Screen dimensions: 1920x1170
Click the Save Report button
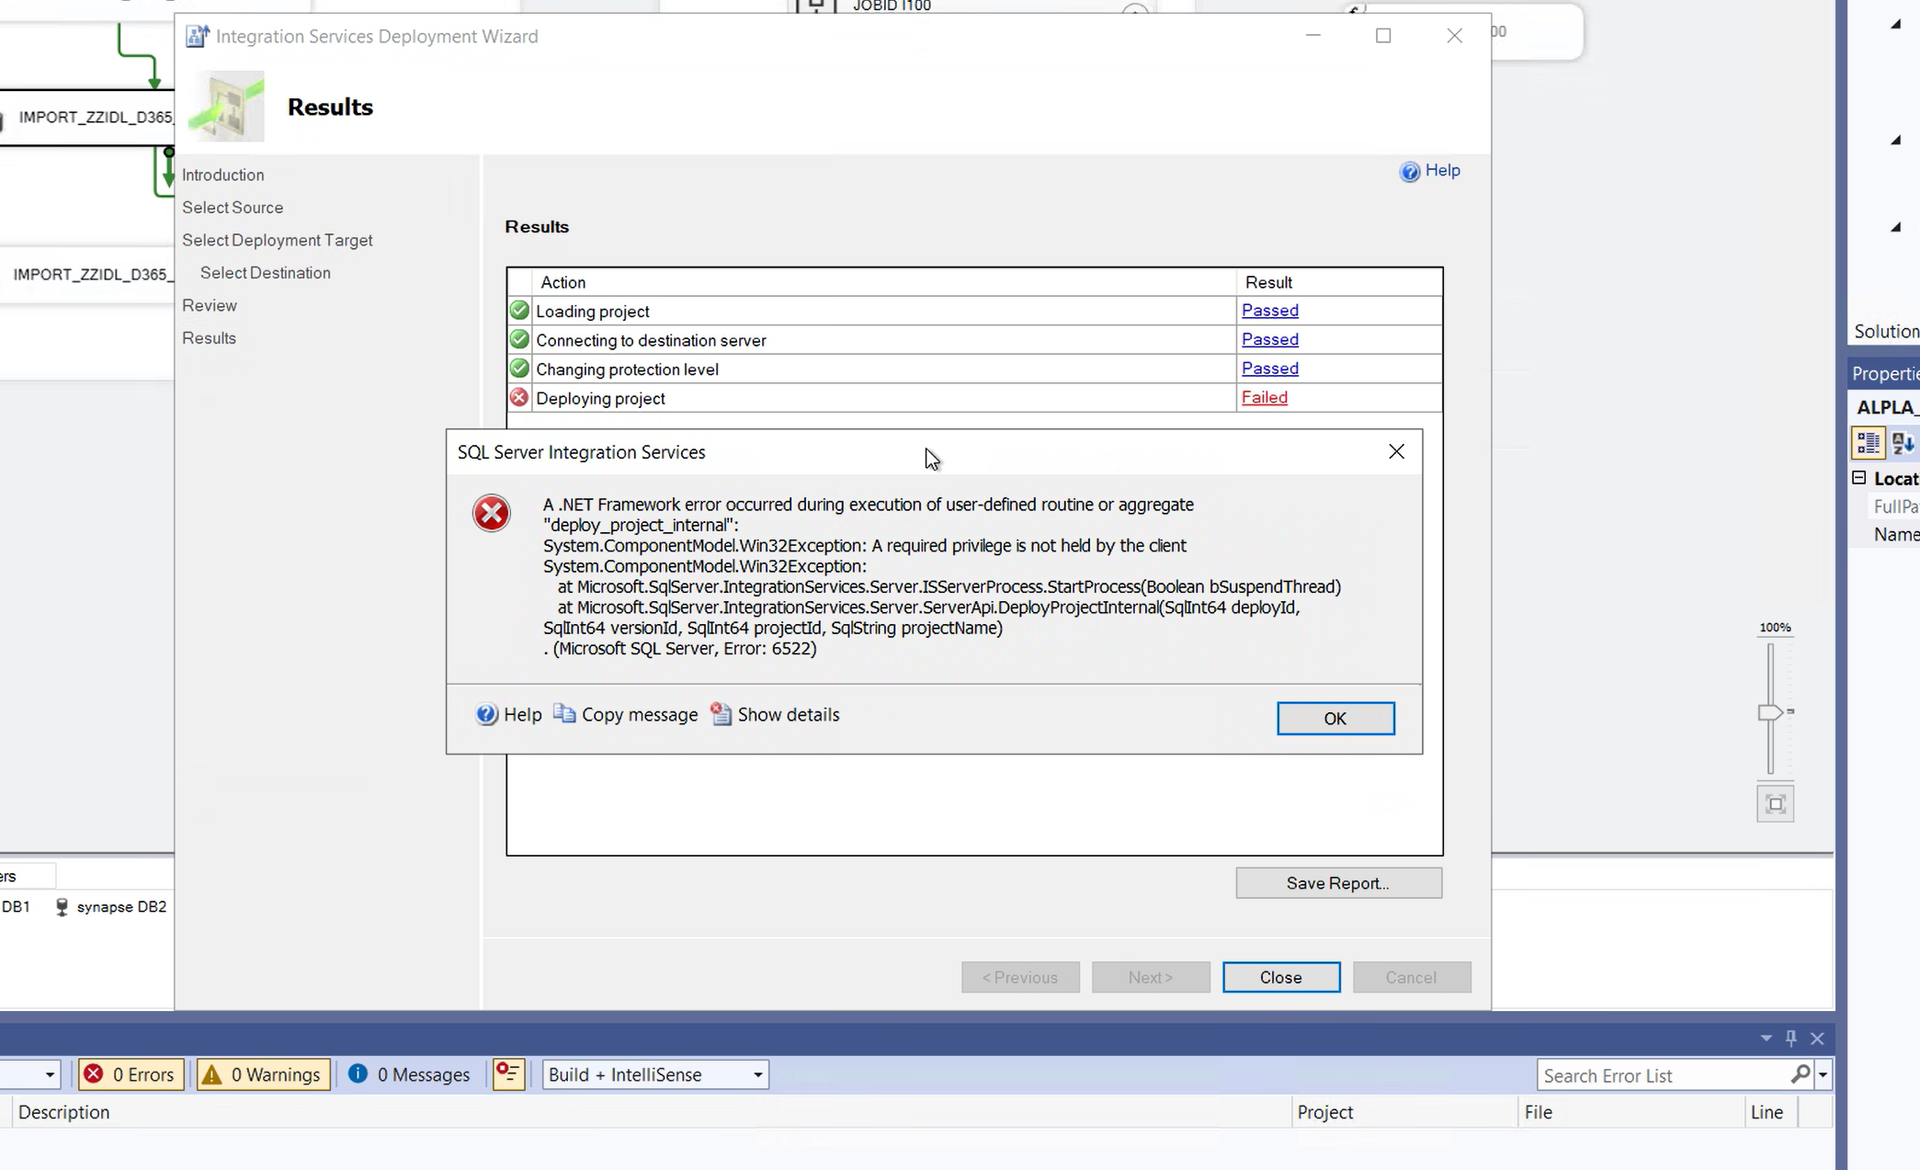[x=1338, y=882]
